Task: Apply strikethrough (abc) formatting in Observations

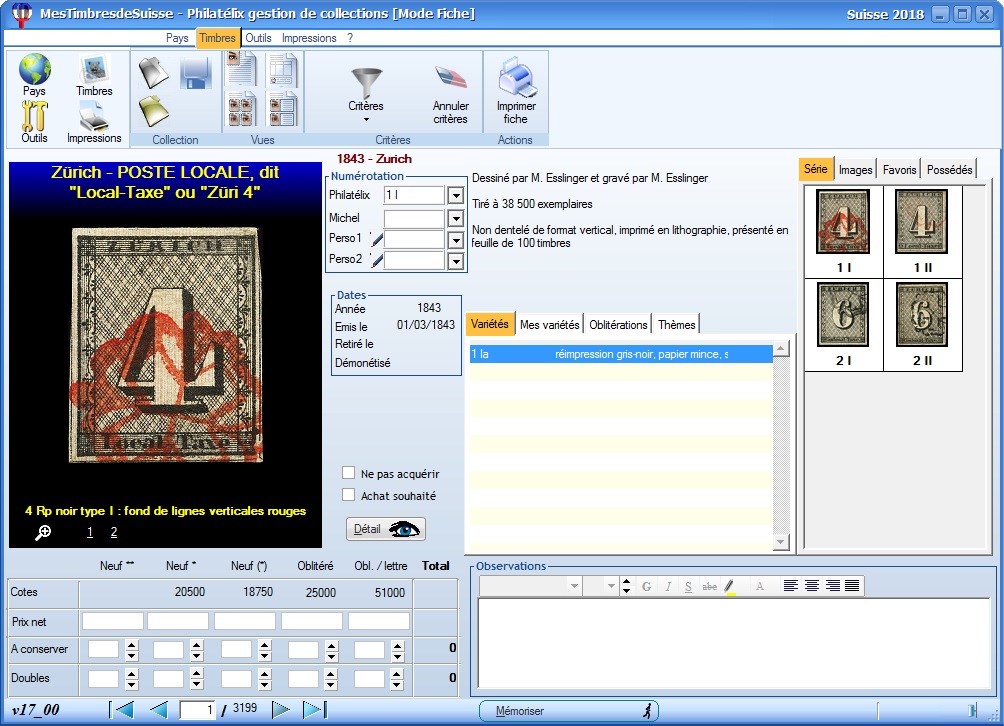Action: 709,586
